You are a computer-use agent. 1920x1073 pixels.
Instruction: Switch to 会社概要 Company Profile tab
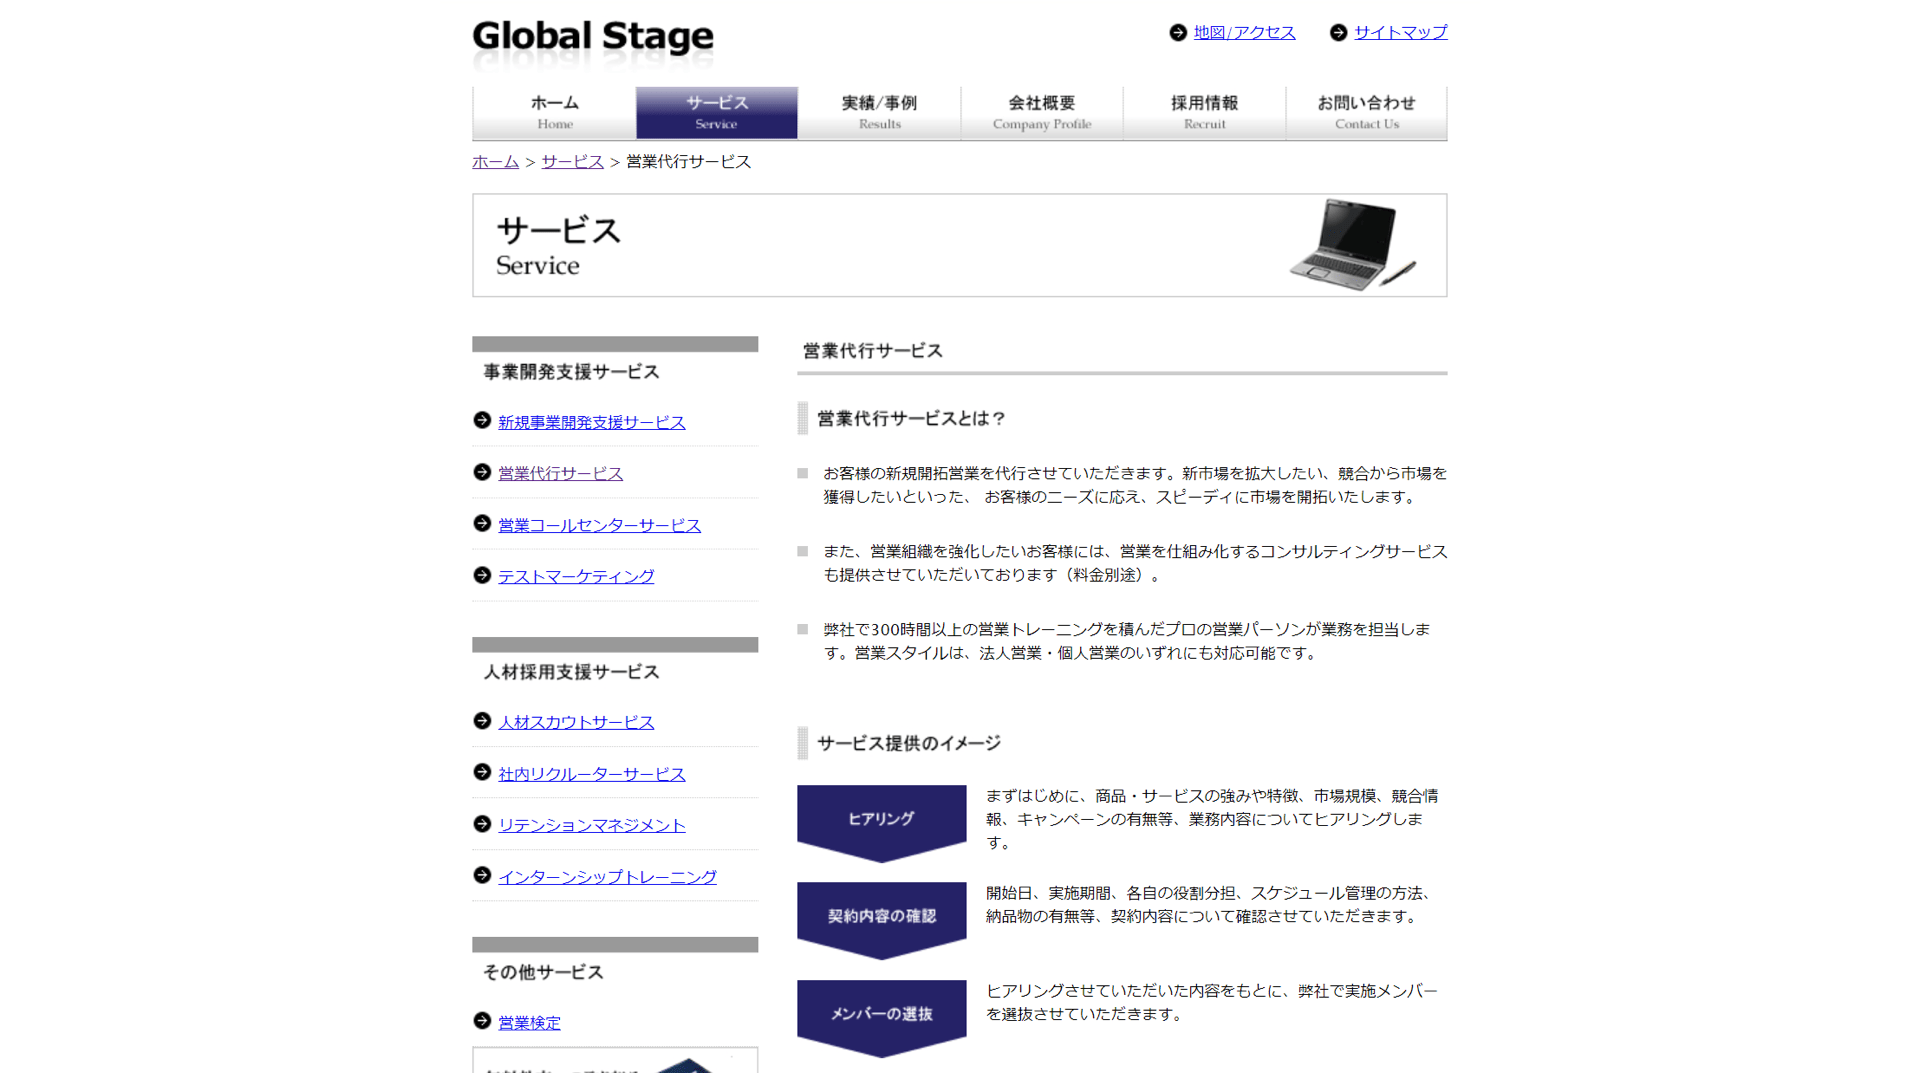tap(1041, 112)
